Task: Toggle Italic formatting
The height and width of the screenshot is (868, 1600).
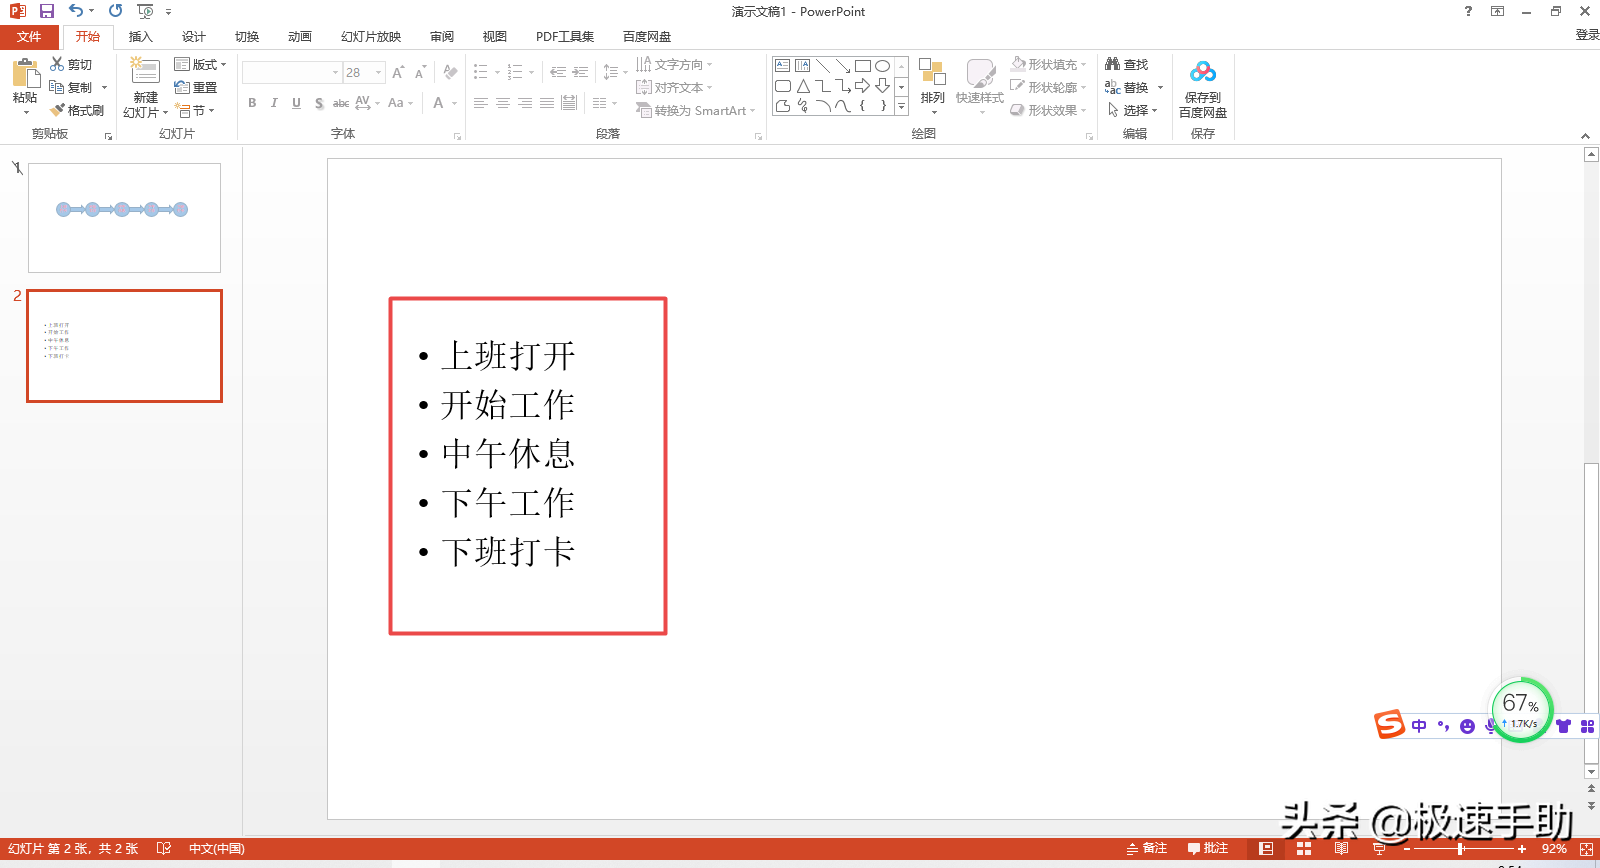Action: tap(274, 103)
